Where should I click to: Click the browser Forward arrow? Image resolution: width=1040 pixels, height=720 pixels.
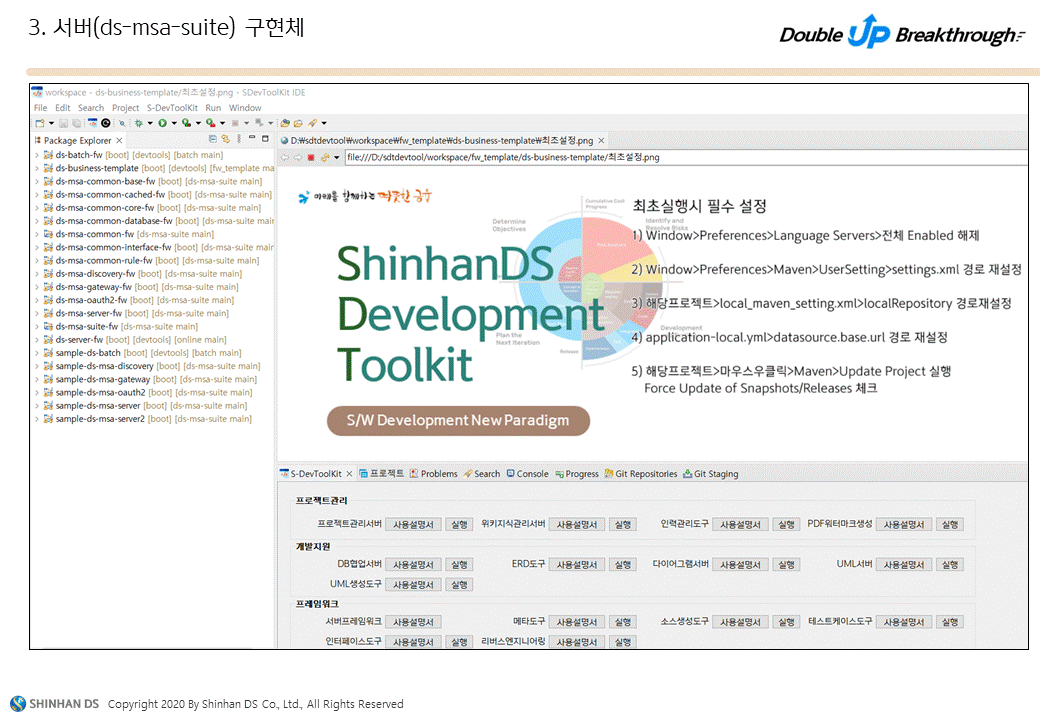(x=298, y=158)
